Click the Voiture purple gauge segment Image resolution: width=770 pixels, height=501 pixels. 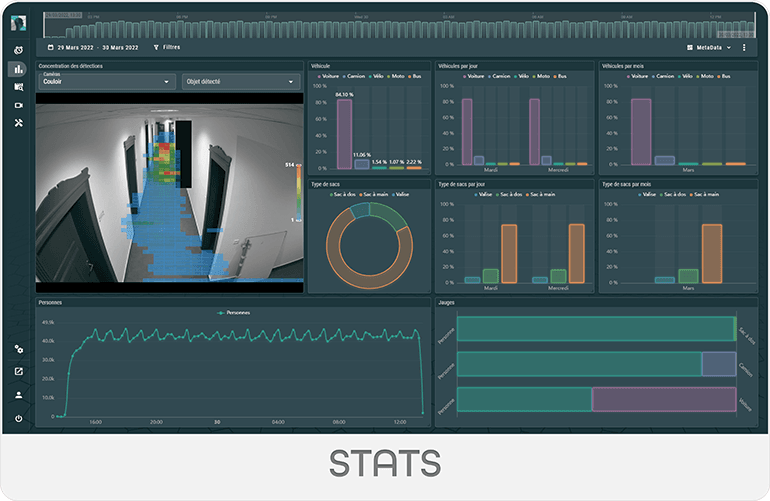click(x=664, y=399)
